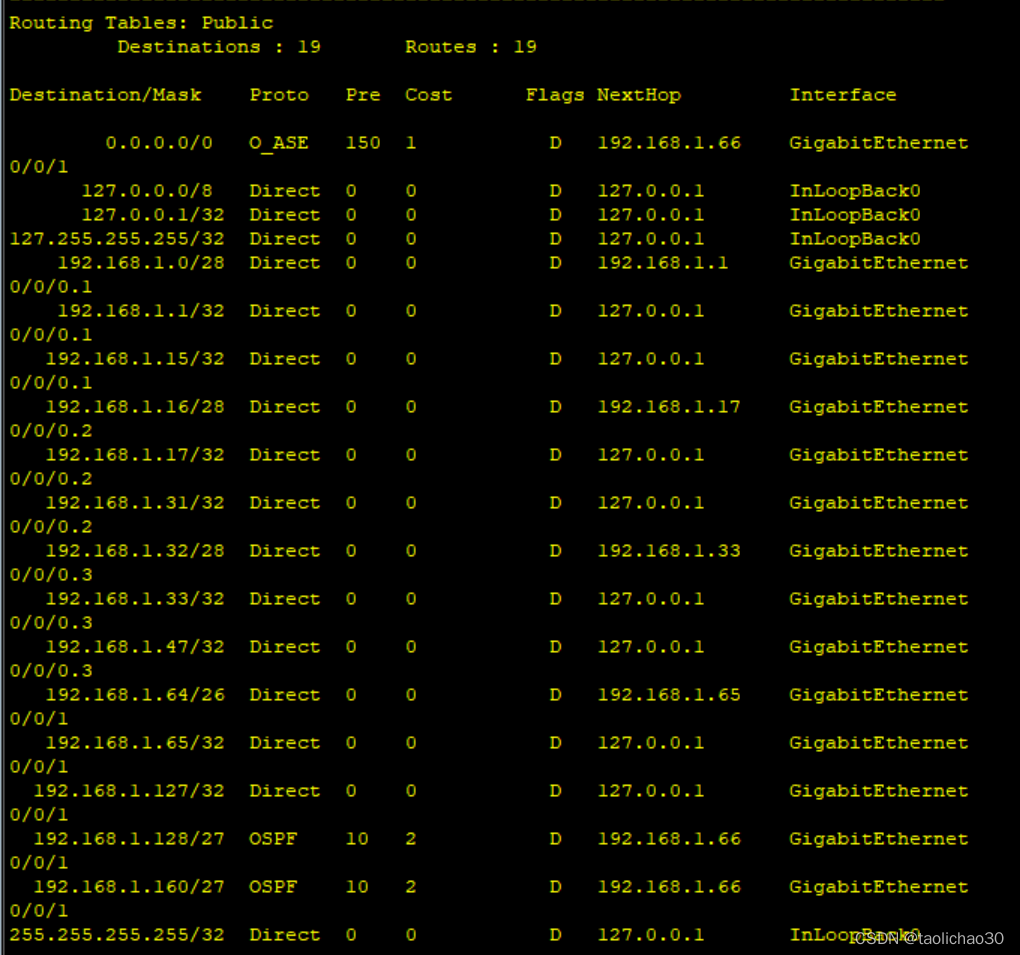
Task: Click the Routing Tables: Public title
Action: (x=138, y=22)
